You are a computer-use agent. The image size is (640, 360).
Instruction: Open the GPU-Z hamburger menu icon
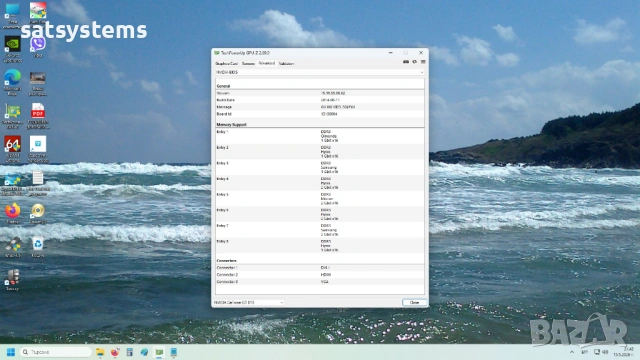423,62
